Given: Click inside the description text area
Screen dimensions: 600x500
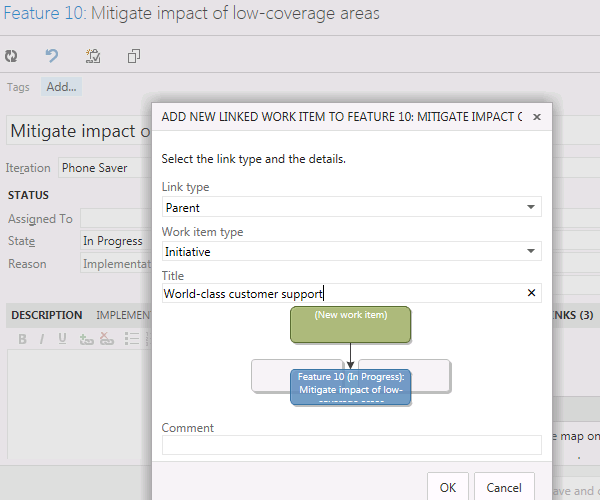Looking at the screenshot, I should click(79, 404).
